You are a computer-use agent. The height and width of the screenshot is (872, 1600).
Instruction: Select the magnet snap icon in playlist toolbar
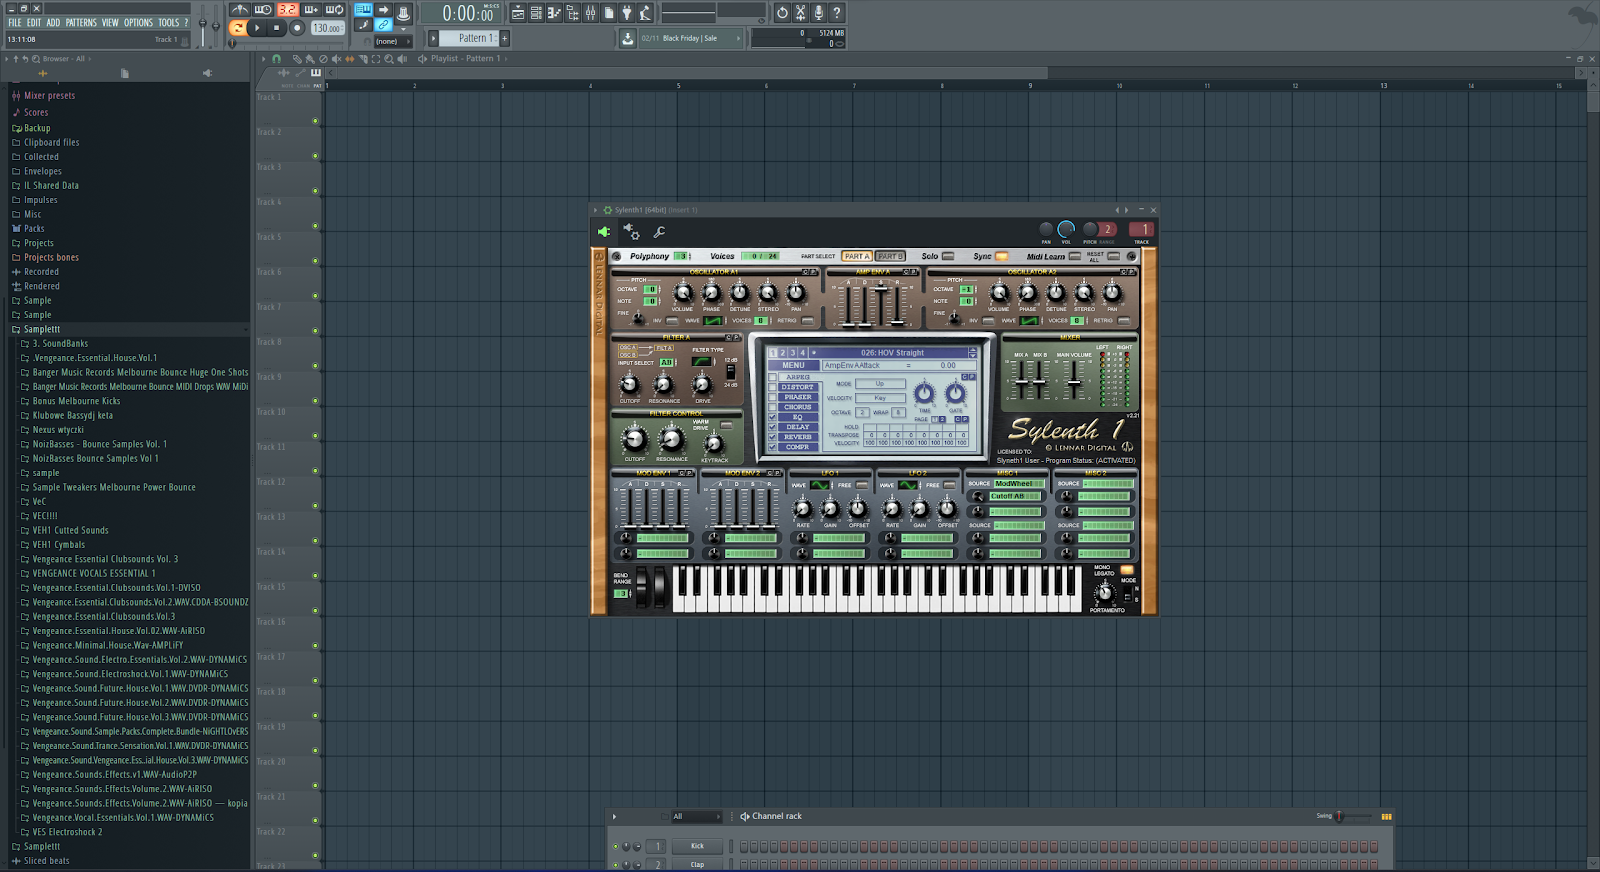pyautogui.click(x=277, y=59)
